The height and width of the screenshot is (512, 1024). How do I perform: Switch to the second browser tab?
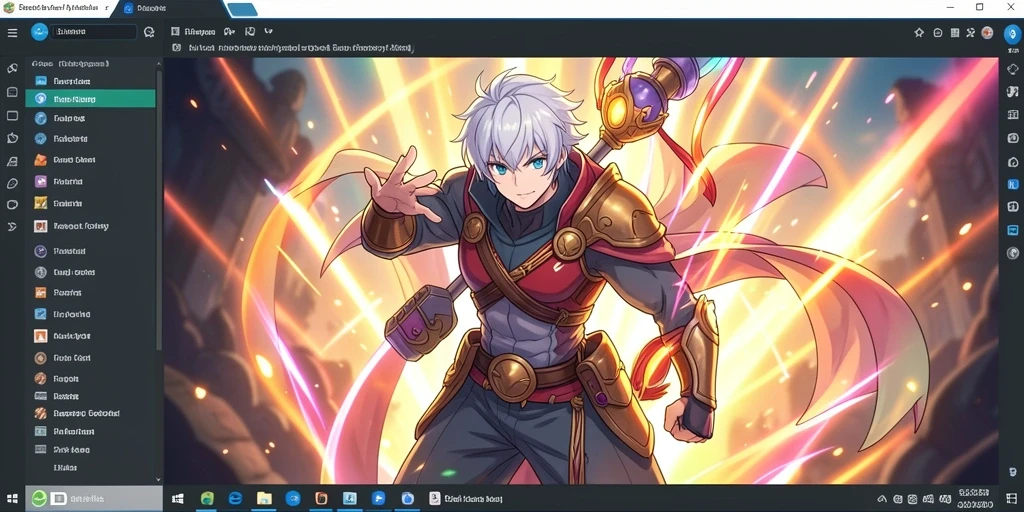pyautogui.click(x=171, y=8)
